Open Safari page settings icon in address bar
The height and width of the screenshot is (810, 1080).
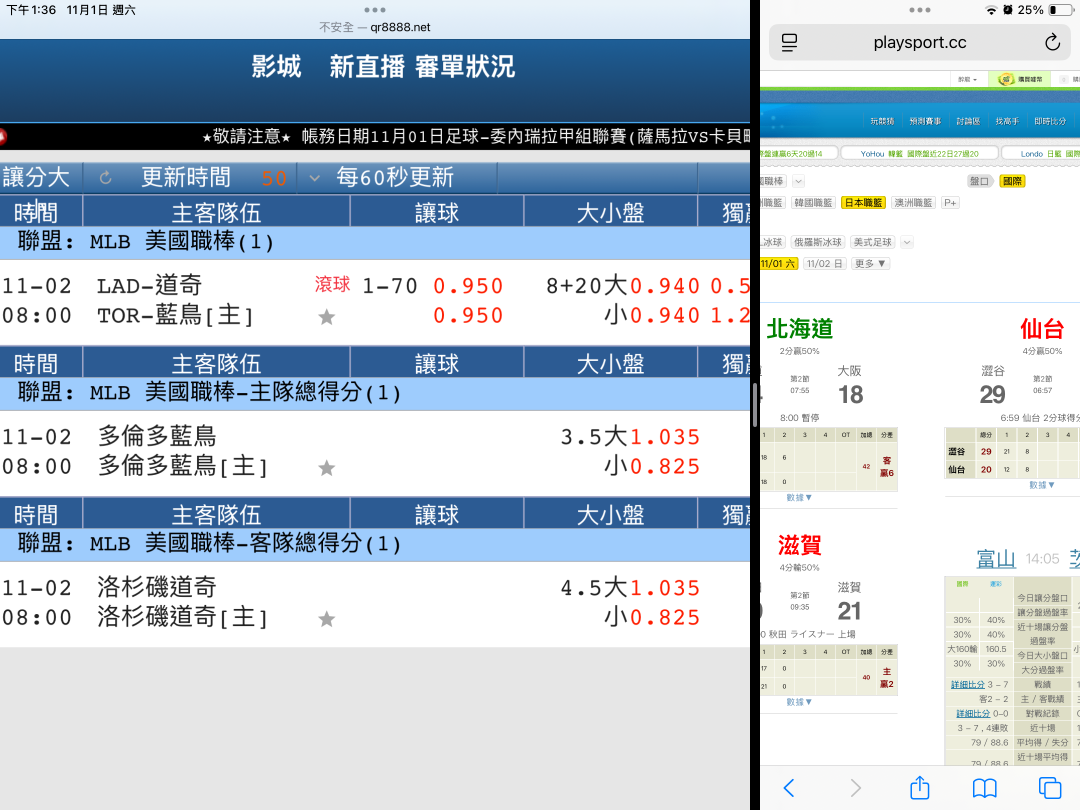[x=789, y=43]
